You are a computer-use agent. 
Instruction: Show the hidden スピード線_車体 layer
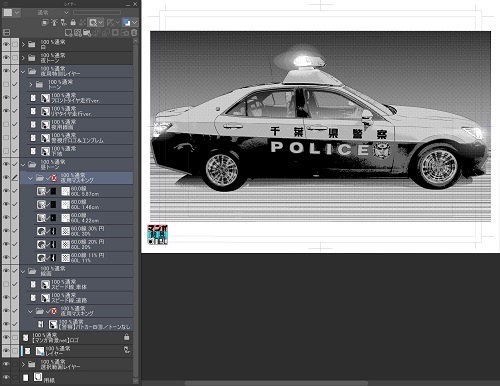[x=6, y=284]
